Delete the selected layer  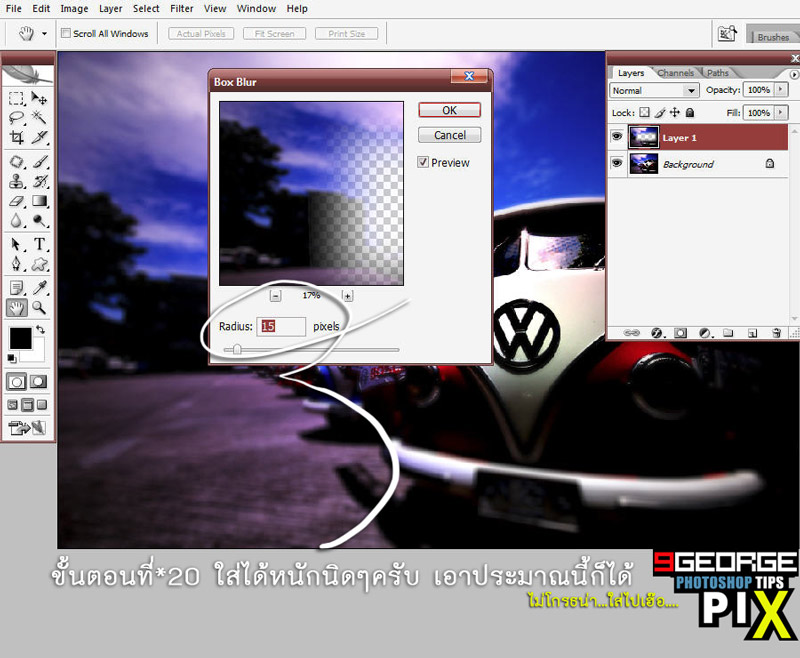coord(776,333)
